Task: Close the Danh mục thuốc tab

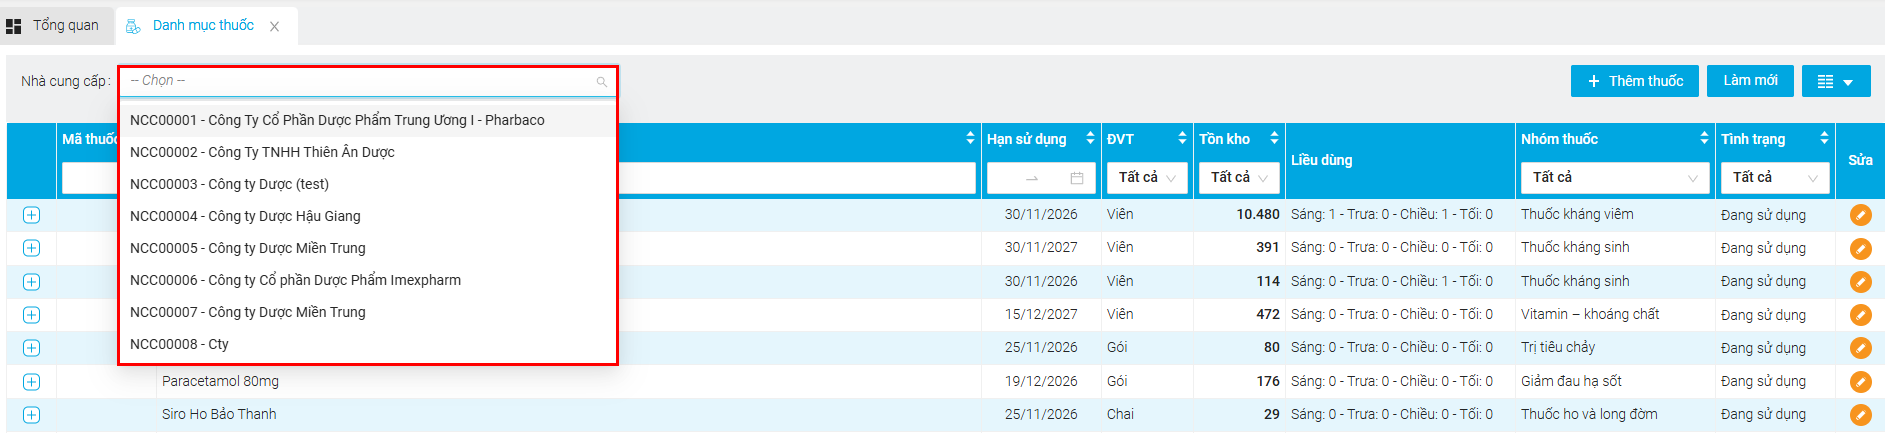Action: pos(274,27)
